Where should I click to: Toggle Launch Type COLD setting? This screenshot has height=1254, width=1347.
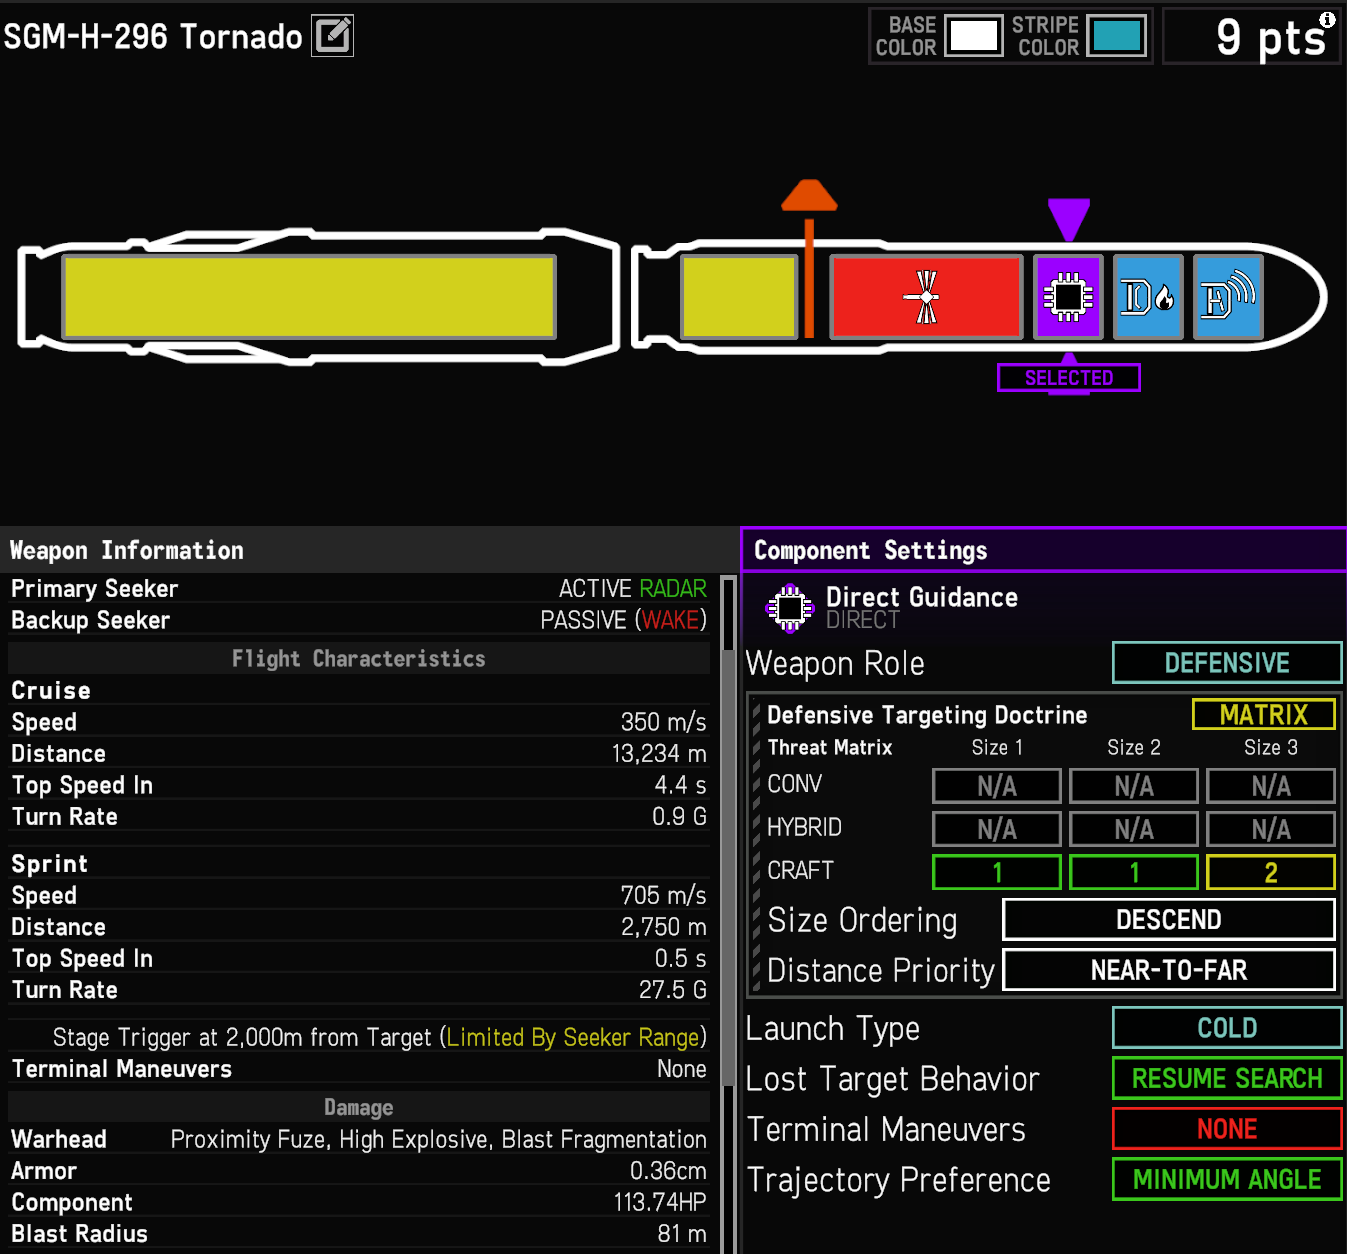tap(1227, 1028)
